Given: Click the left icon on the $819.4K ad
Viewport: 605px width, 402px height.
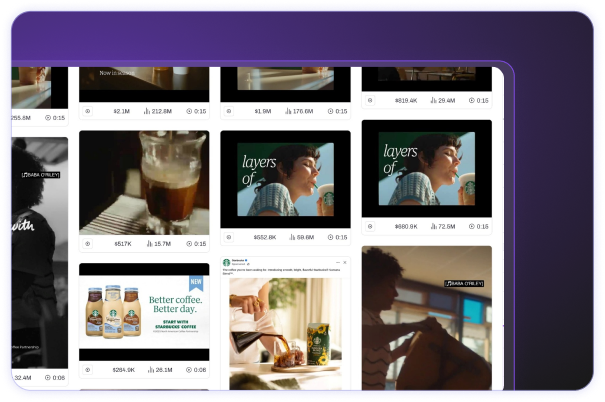Looking at the screenshot, I should [369, 100].
